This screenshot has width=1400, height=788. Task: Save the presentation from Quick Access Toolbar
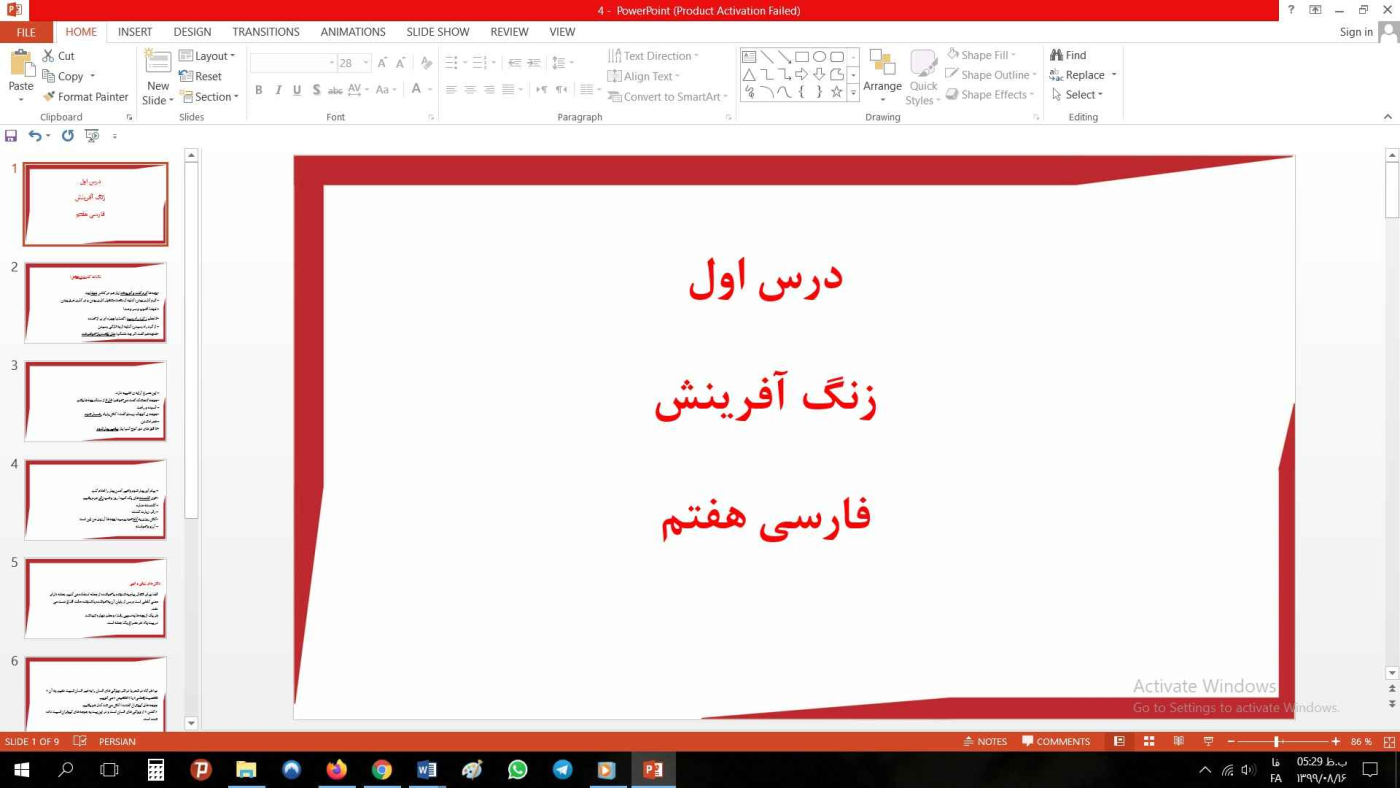coord(11,136)
